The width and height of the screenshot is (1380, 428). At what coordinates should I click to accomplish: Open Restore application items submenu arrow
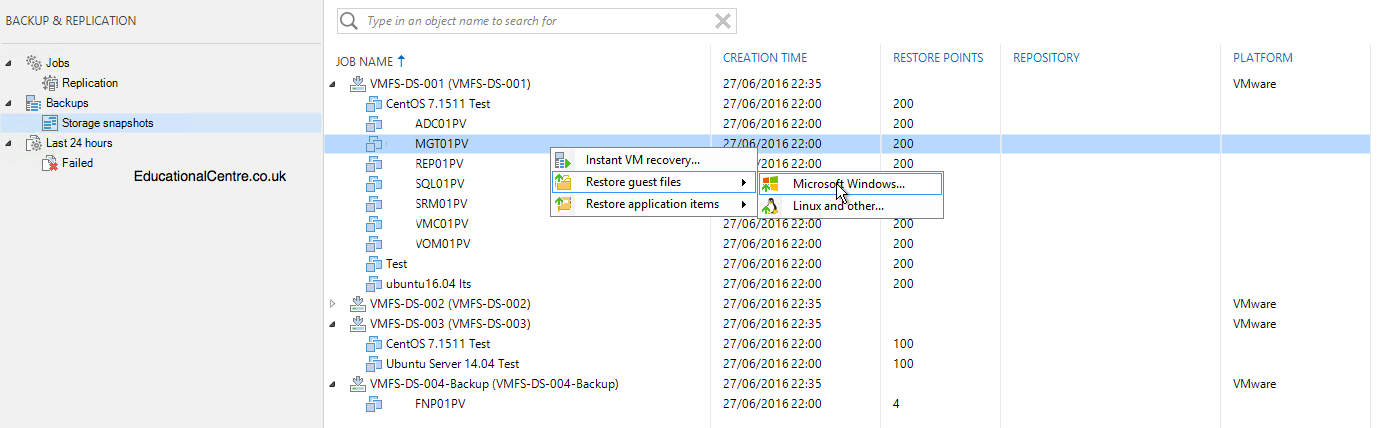pos(743,204)
